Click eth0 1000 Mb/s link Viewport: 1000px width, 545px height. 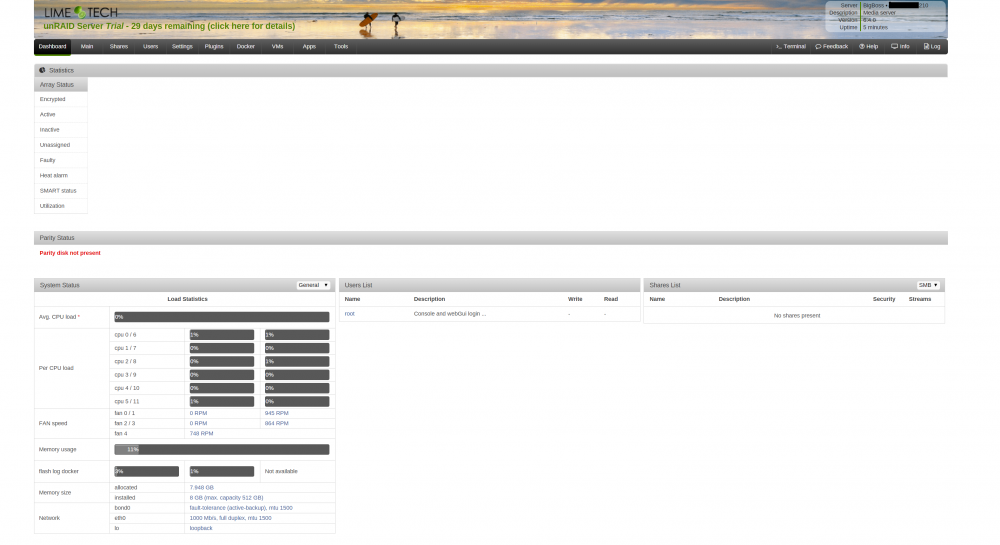(230, 518)
